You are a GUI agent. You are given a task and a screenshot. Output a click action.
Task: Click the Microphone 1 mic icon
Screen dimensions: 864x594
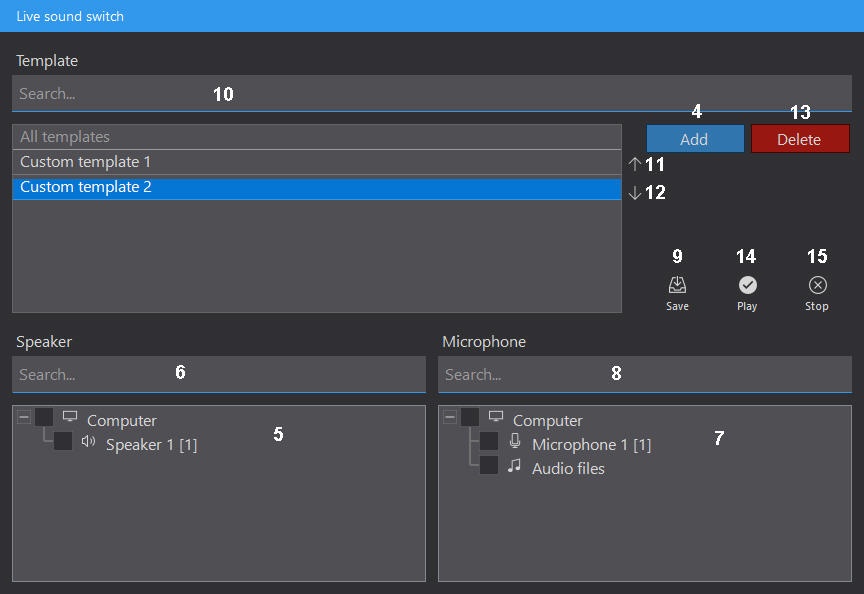click(515, 441)
